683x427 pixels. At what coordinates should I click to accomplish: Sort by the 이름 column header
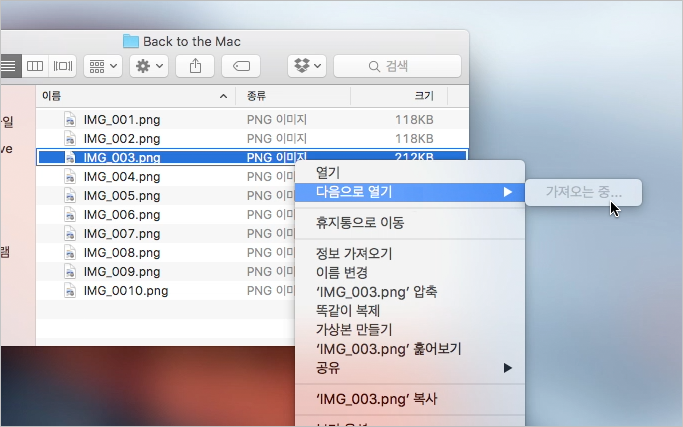[135, 96]
